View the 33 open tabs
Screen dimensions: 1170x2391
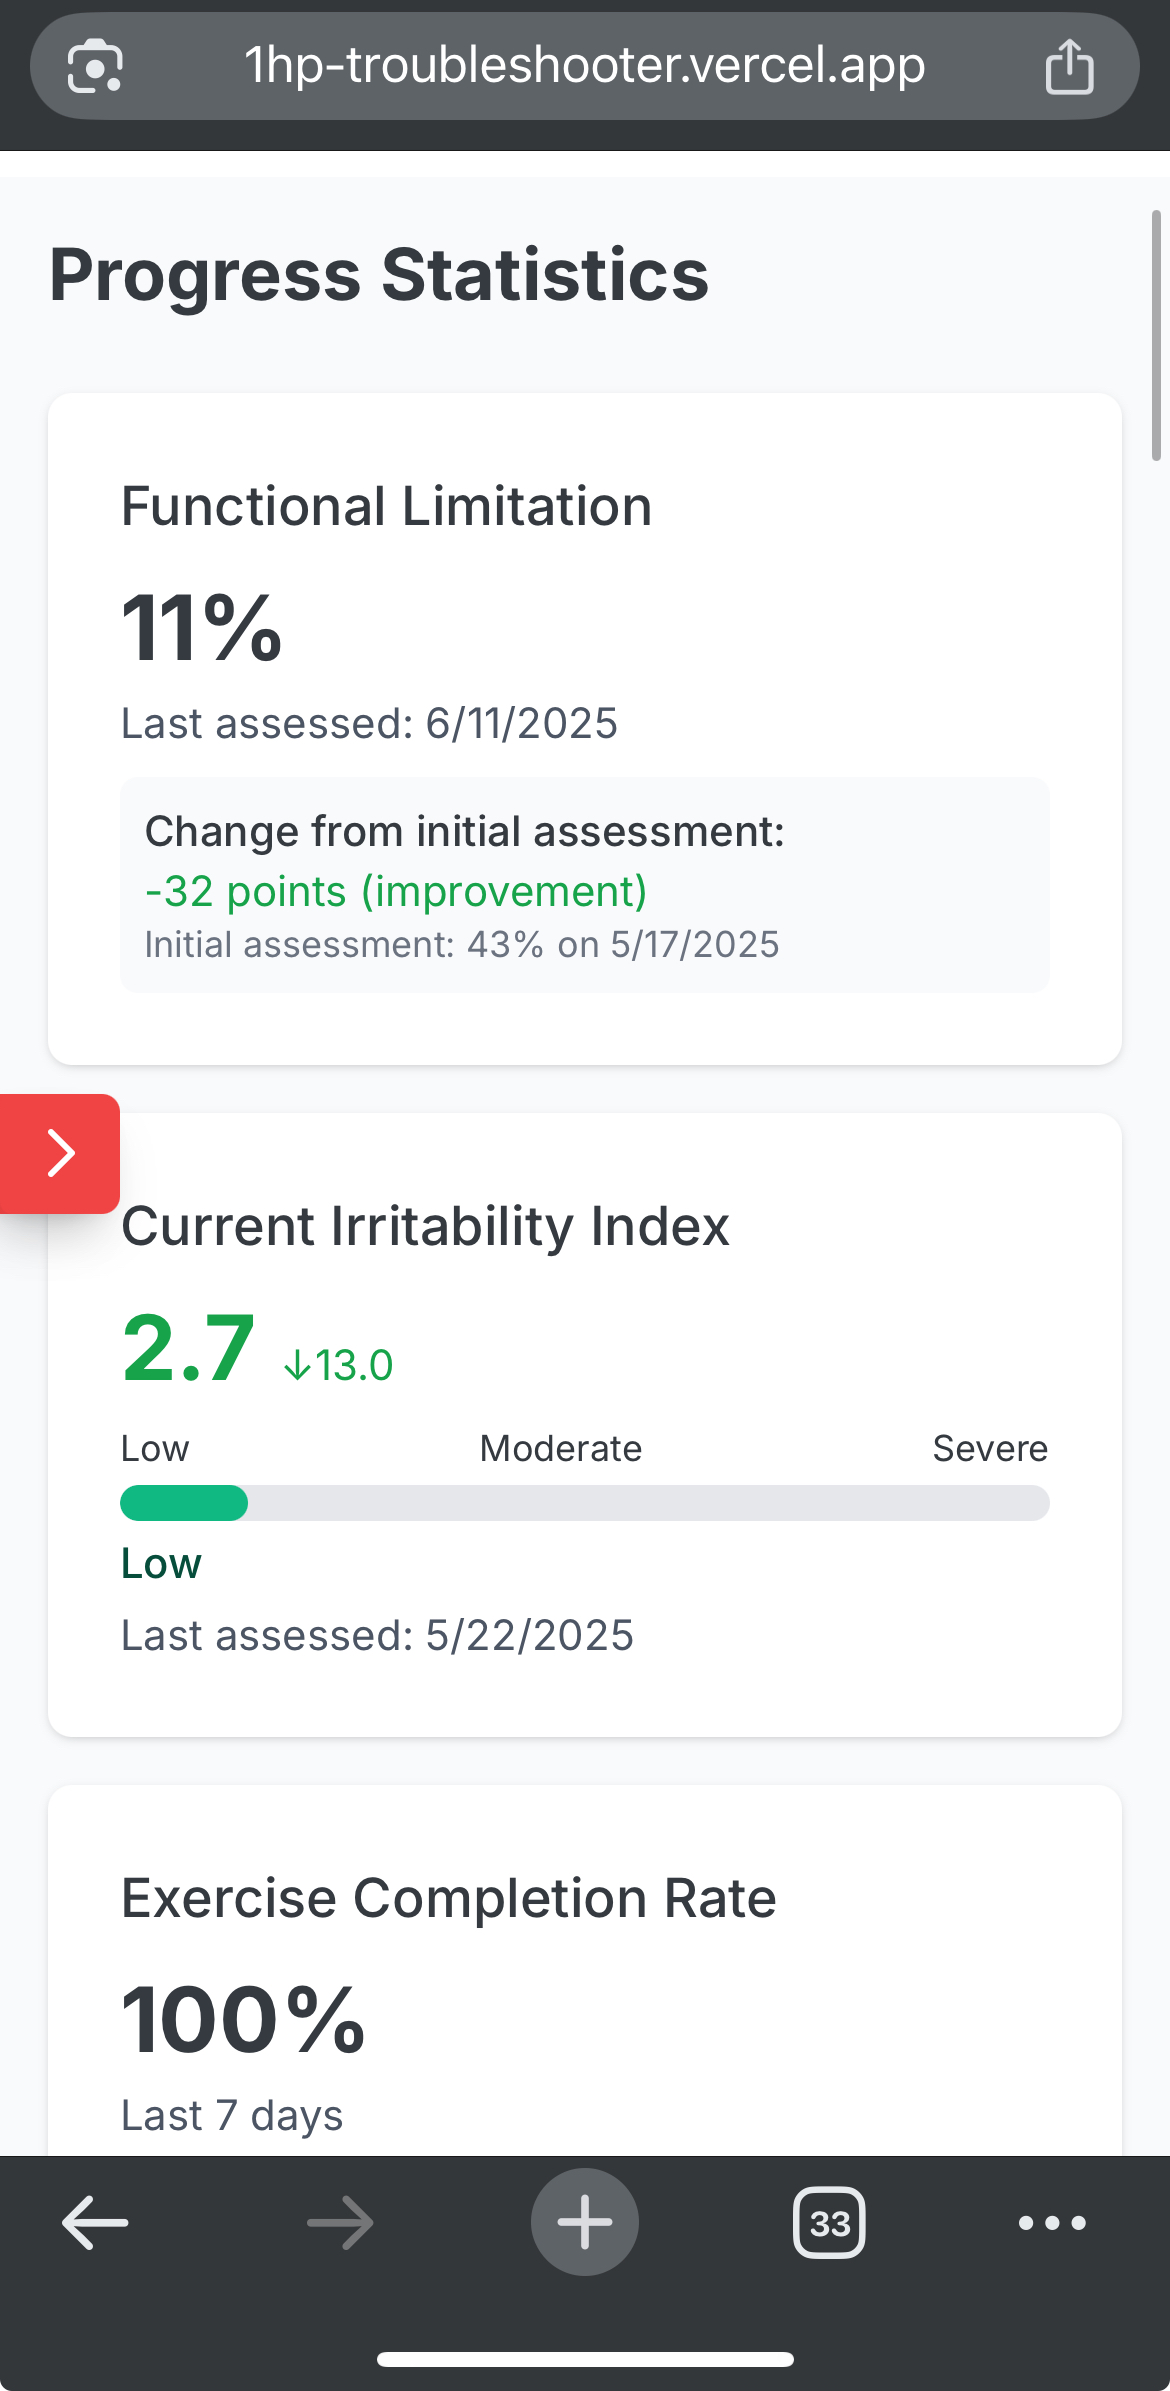[x=829, y=2222]
